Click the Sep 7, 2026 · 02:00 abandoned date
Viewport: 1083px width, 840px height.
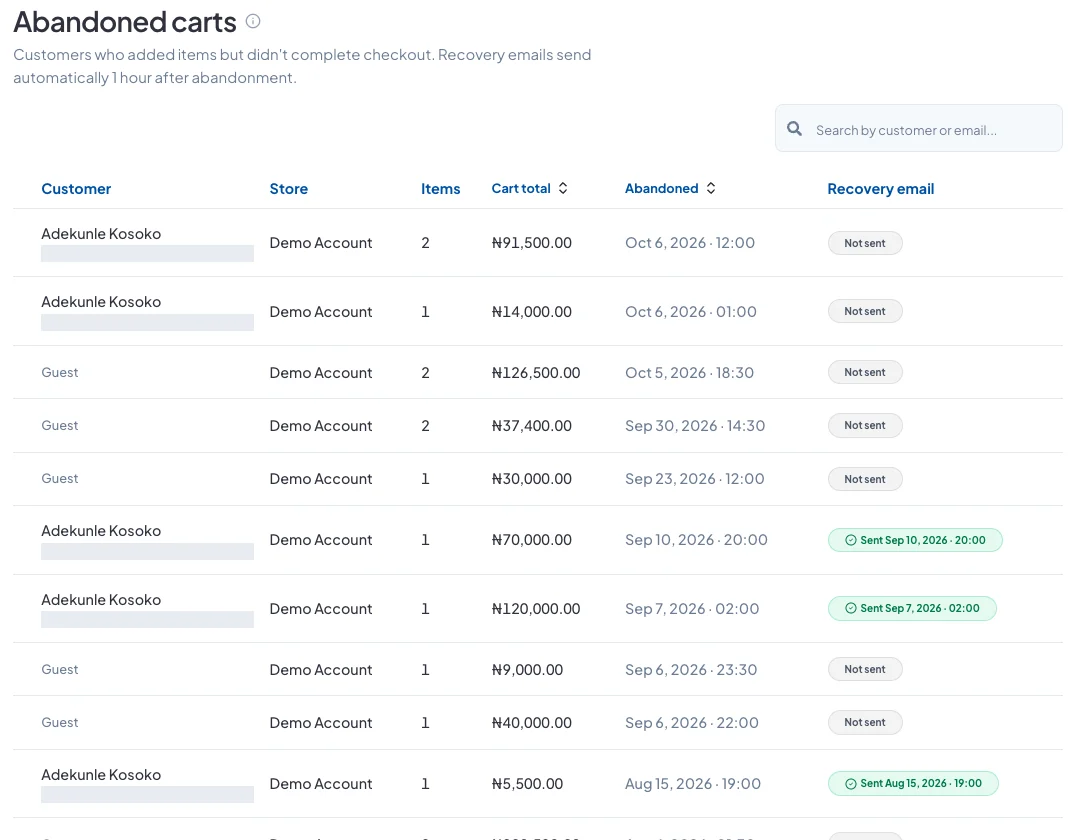click(x=692, y=609)
